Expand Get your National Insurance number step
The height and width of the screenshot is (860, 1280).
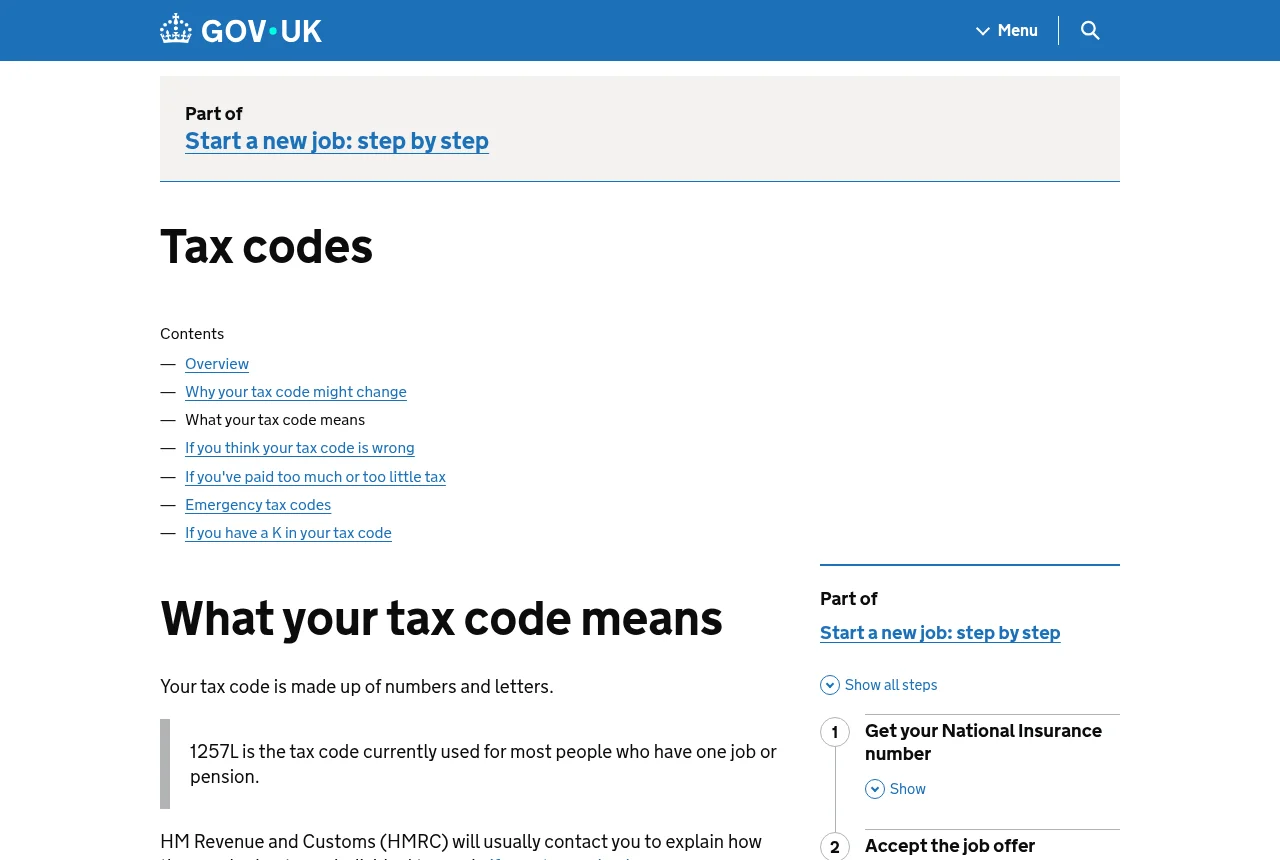click(x=983, y=742)
